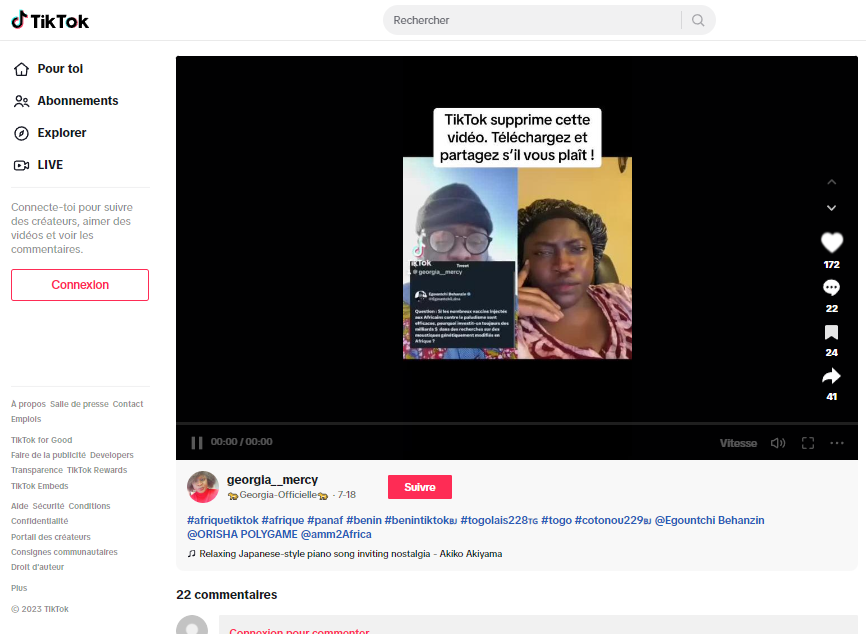
Task: Open Aide footer link
Action: tap(19, 506)
